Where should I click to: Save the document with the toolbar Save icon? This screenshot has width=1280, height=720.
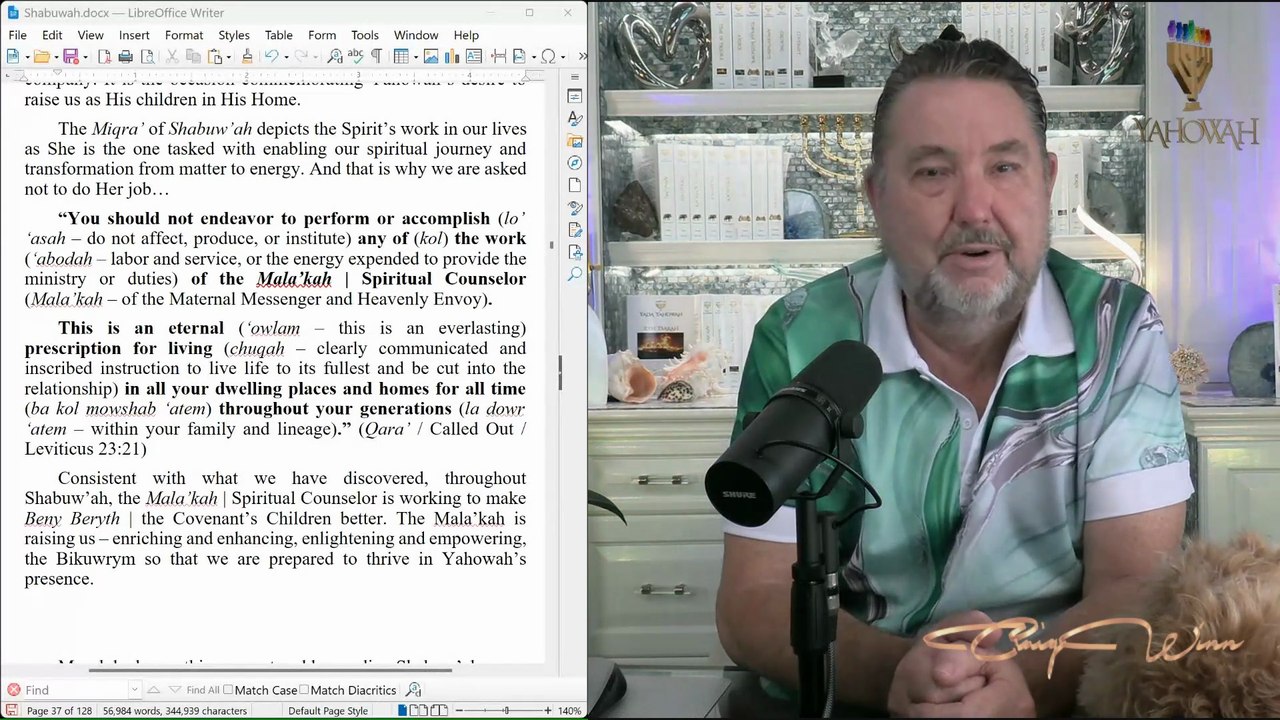tap(71, 56)
